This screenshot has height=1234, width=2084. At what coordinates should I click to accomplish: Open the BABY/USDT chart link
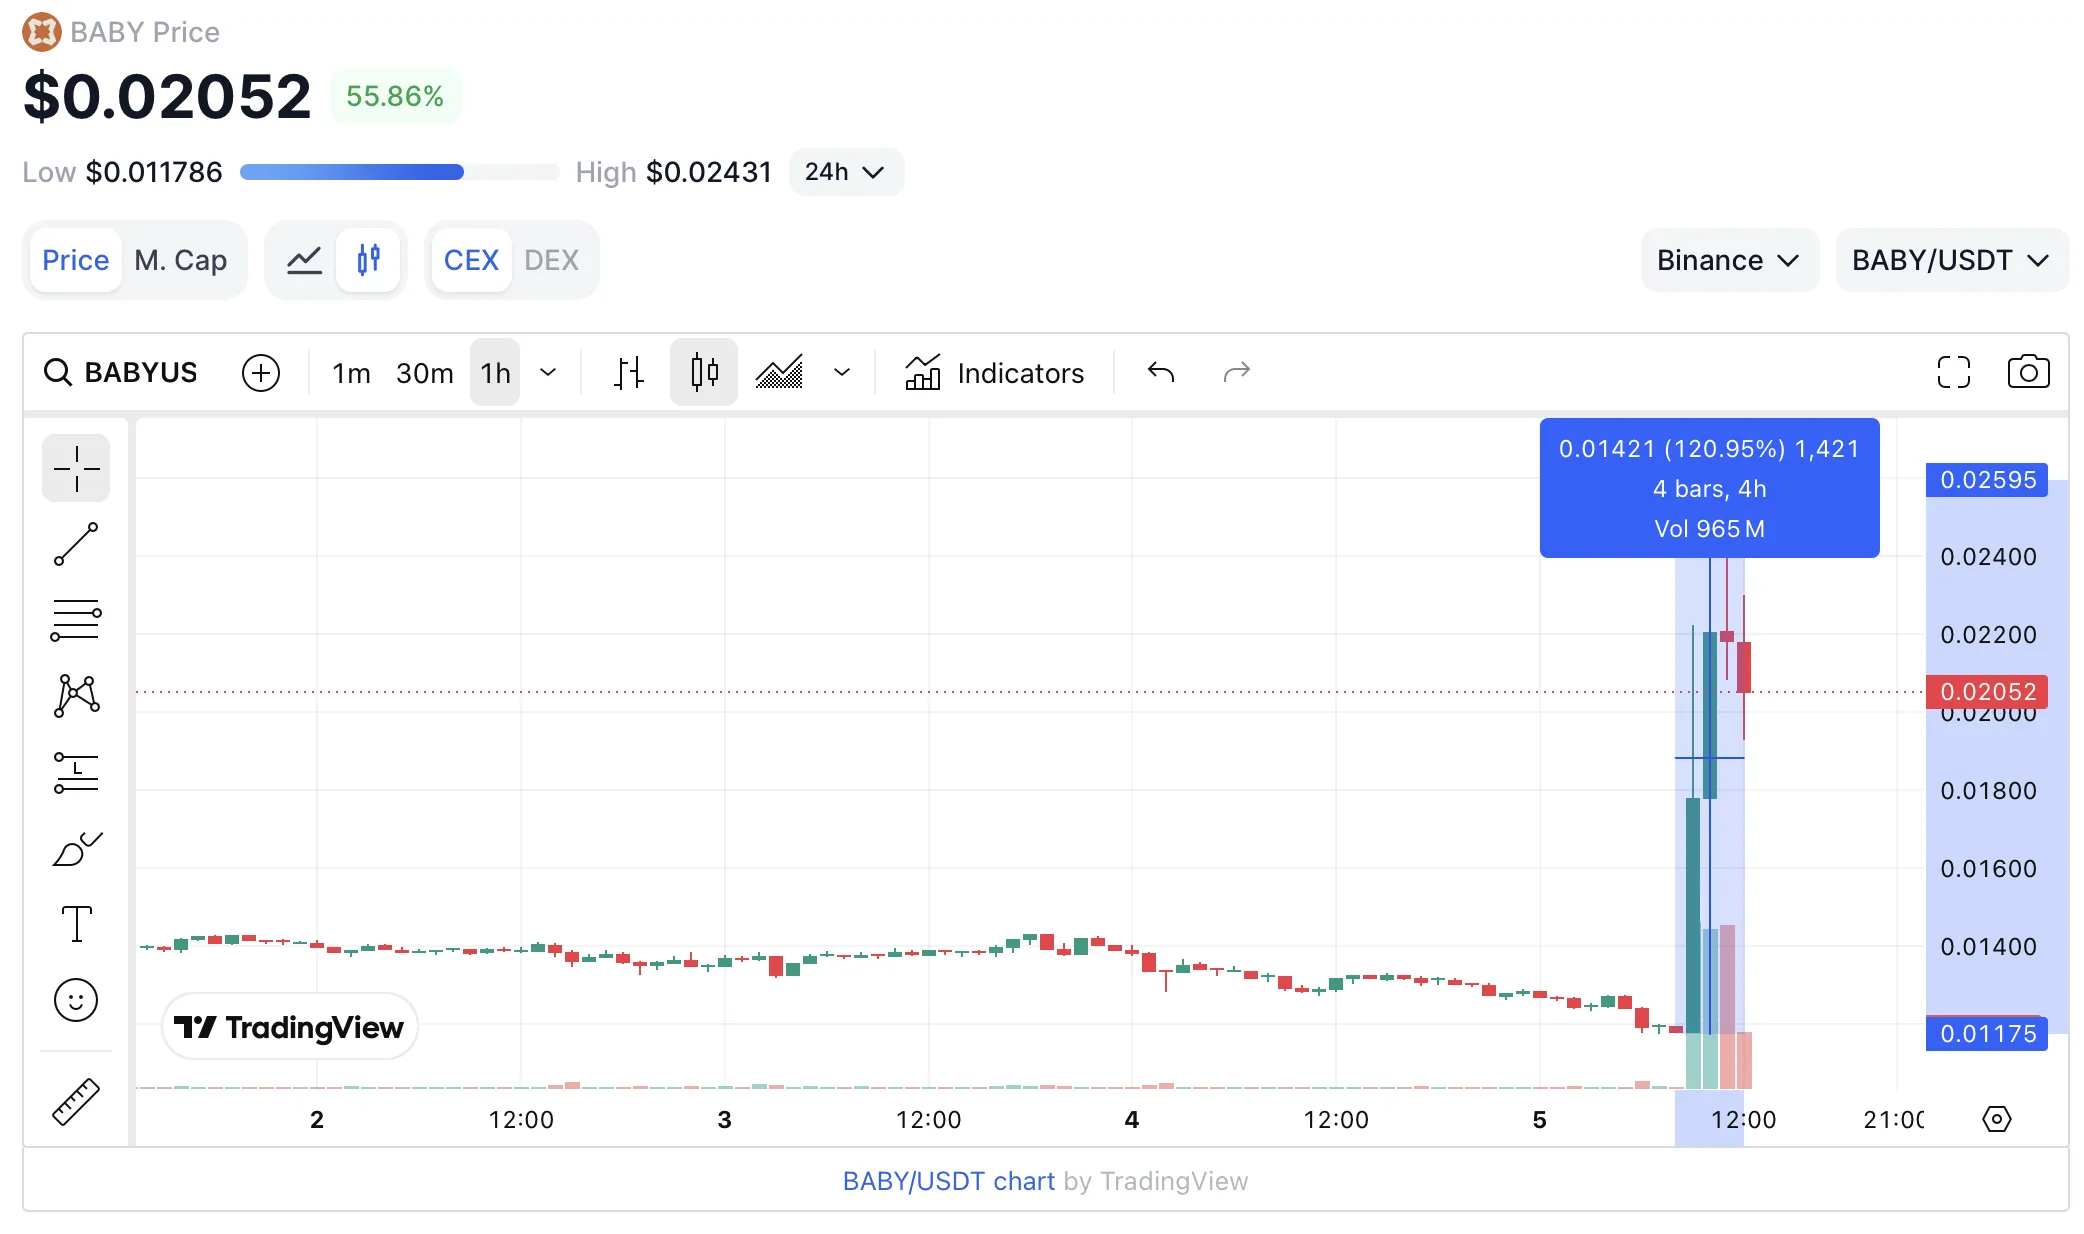[x=948, y=1181]
